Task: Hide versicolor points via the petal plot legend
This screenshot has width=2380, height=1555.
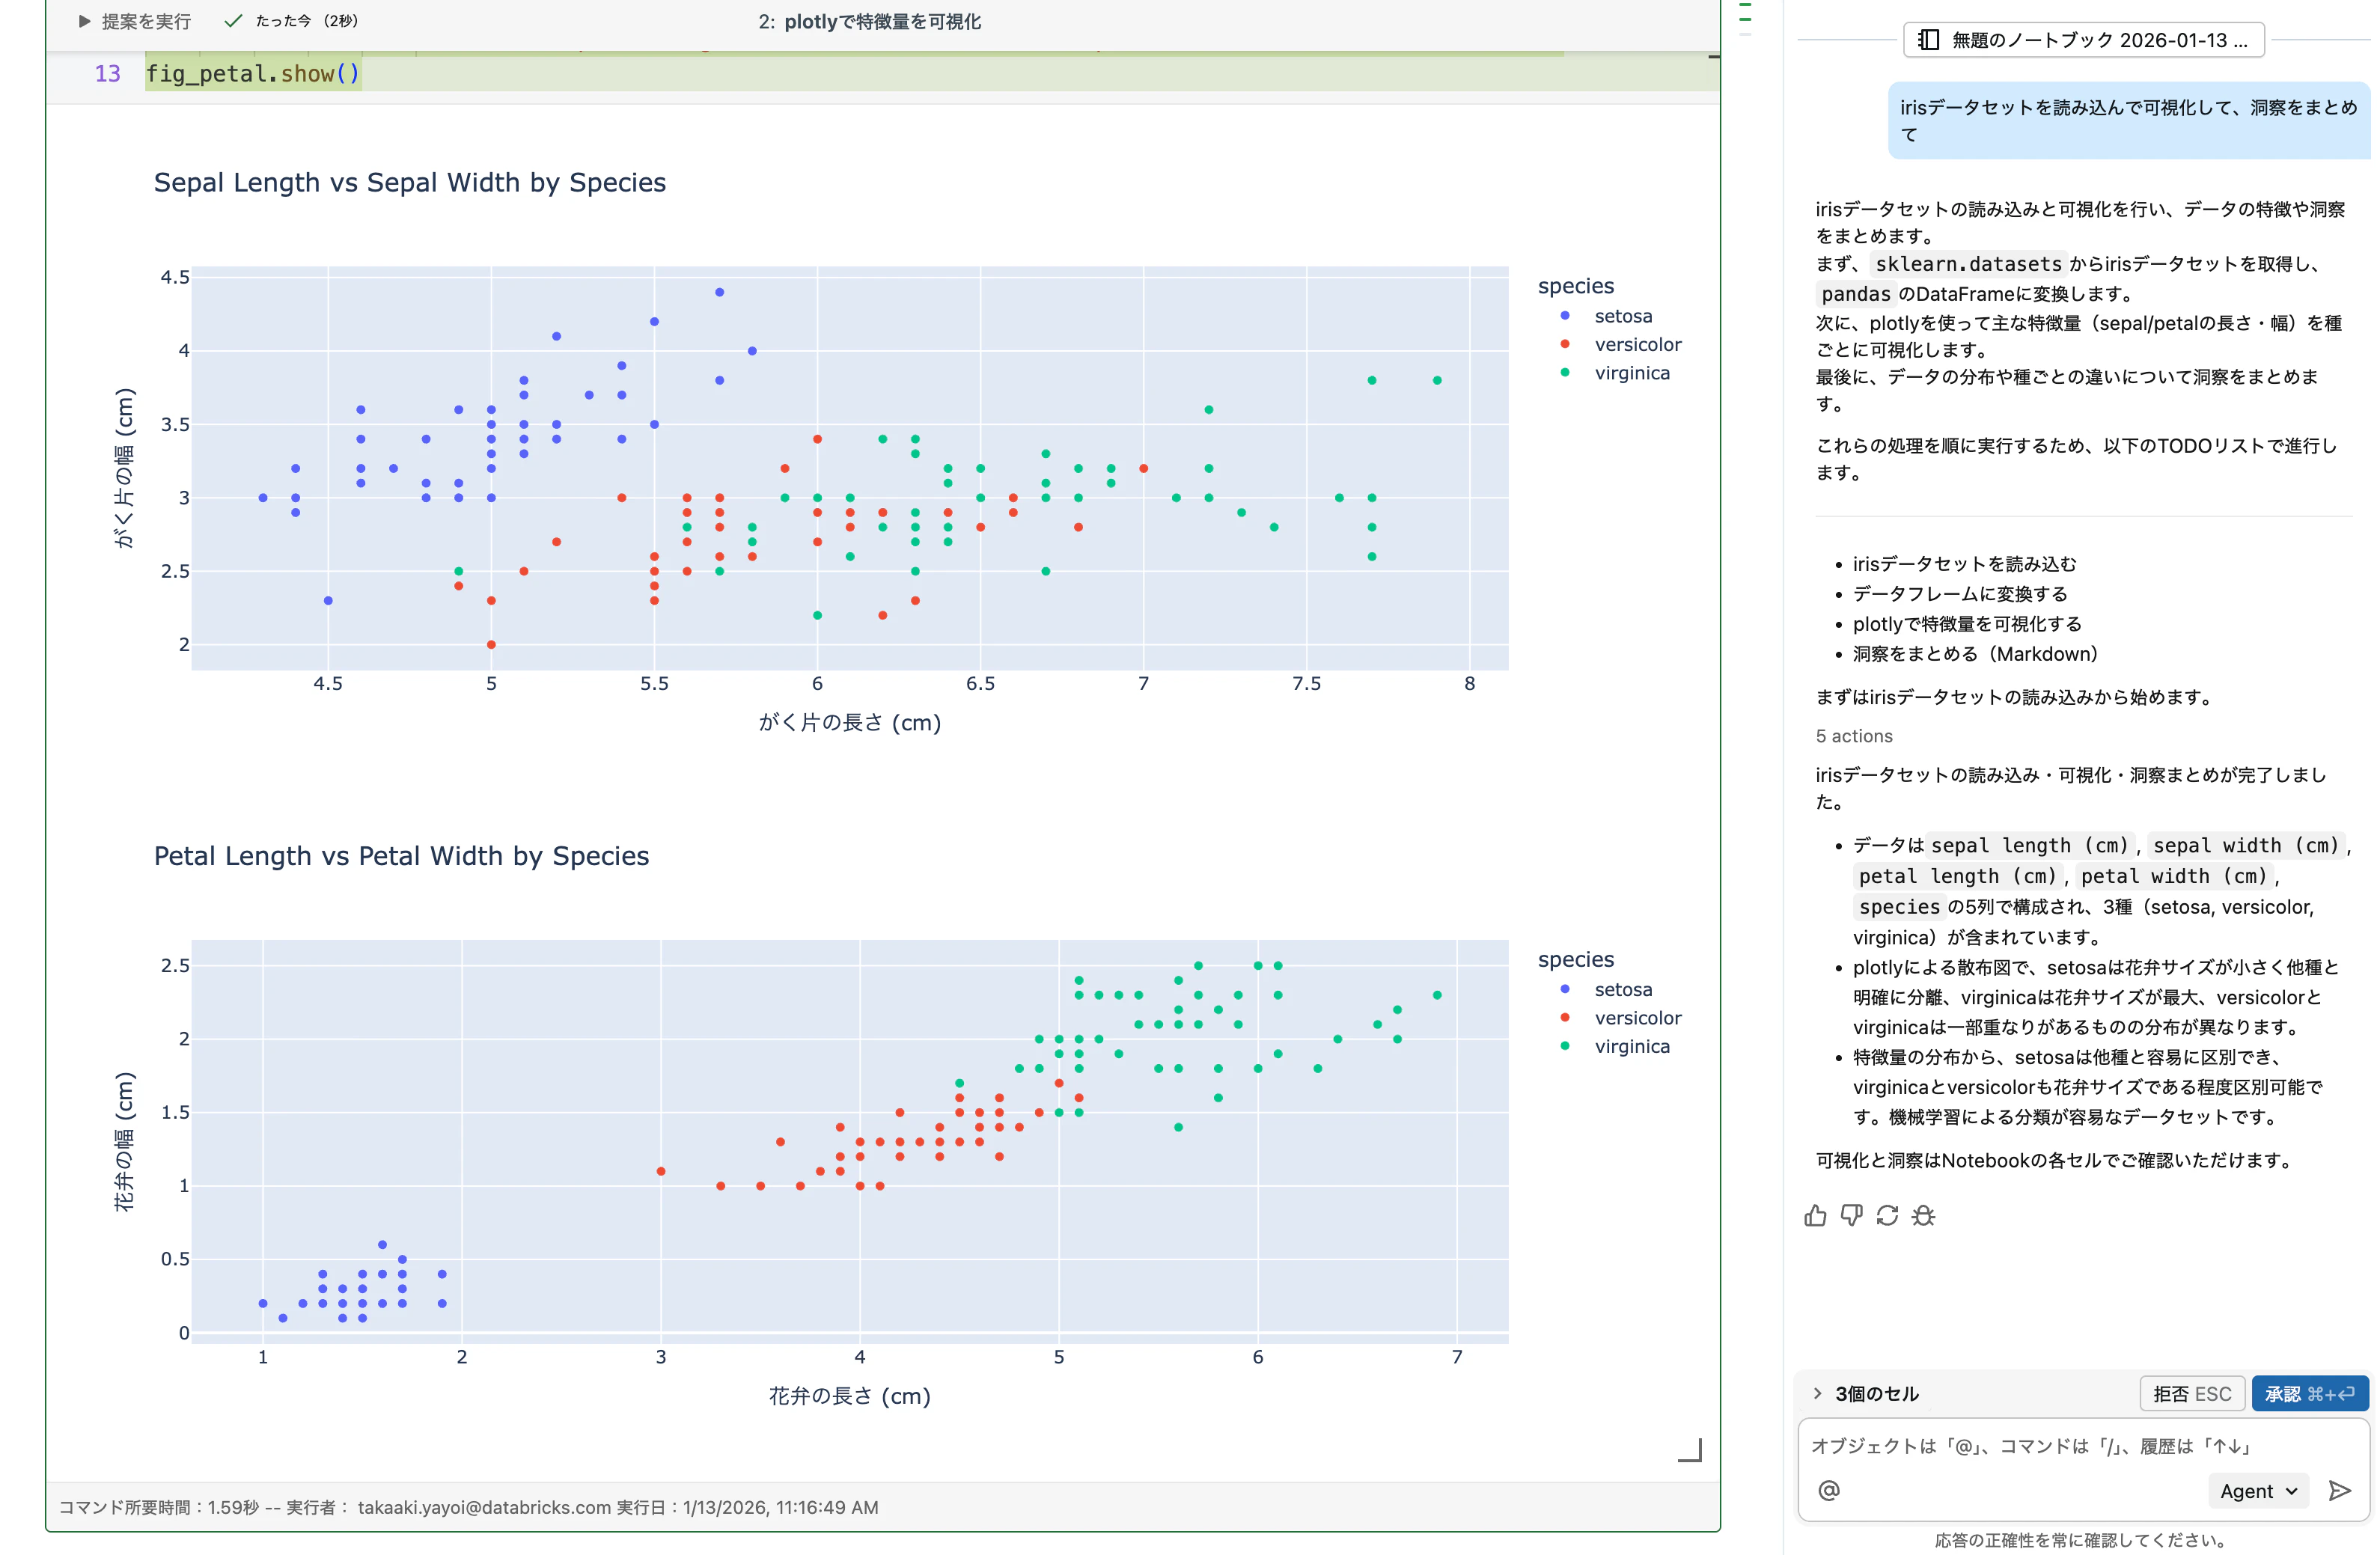Action: click(x=1638, y=1018)
